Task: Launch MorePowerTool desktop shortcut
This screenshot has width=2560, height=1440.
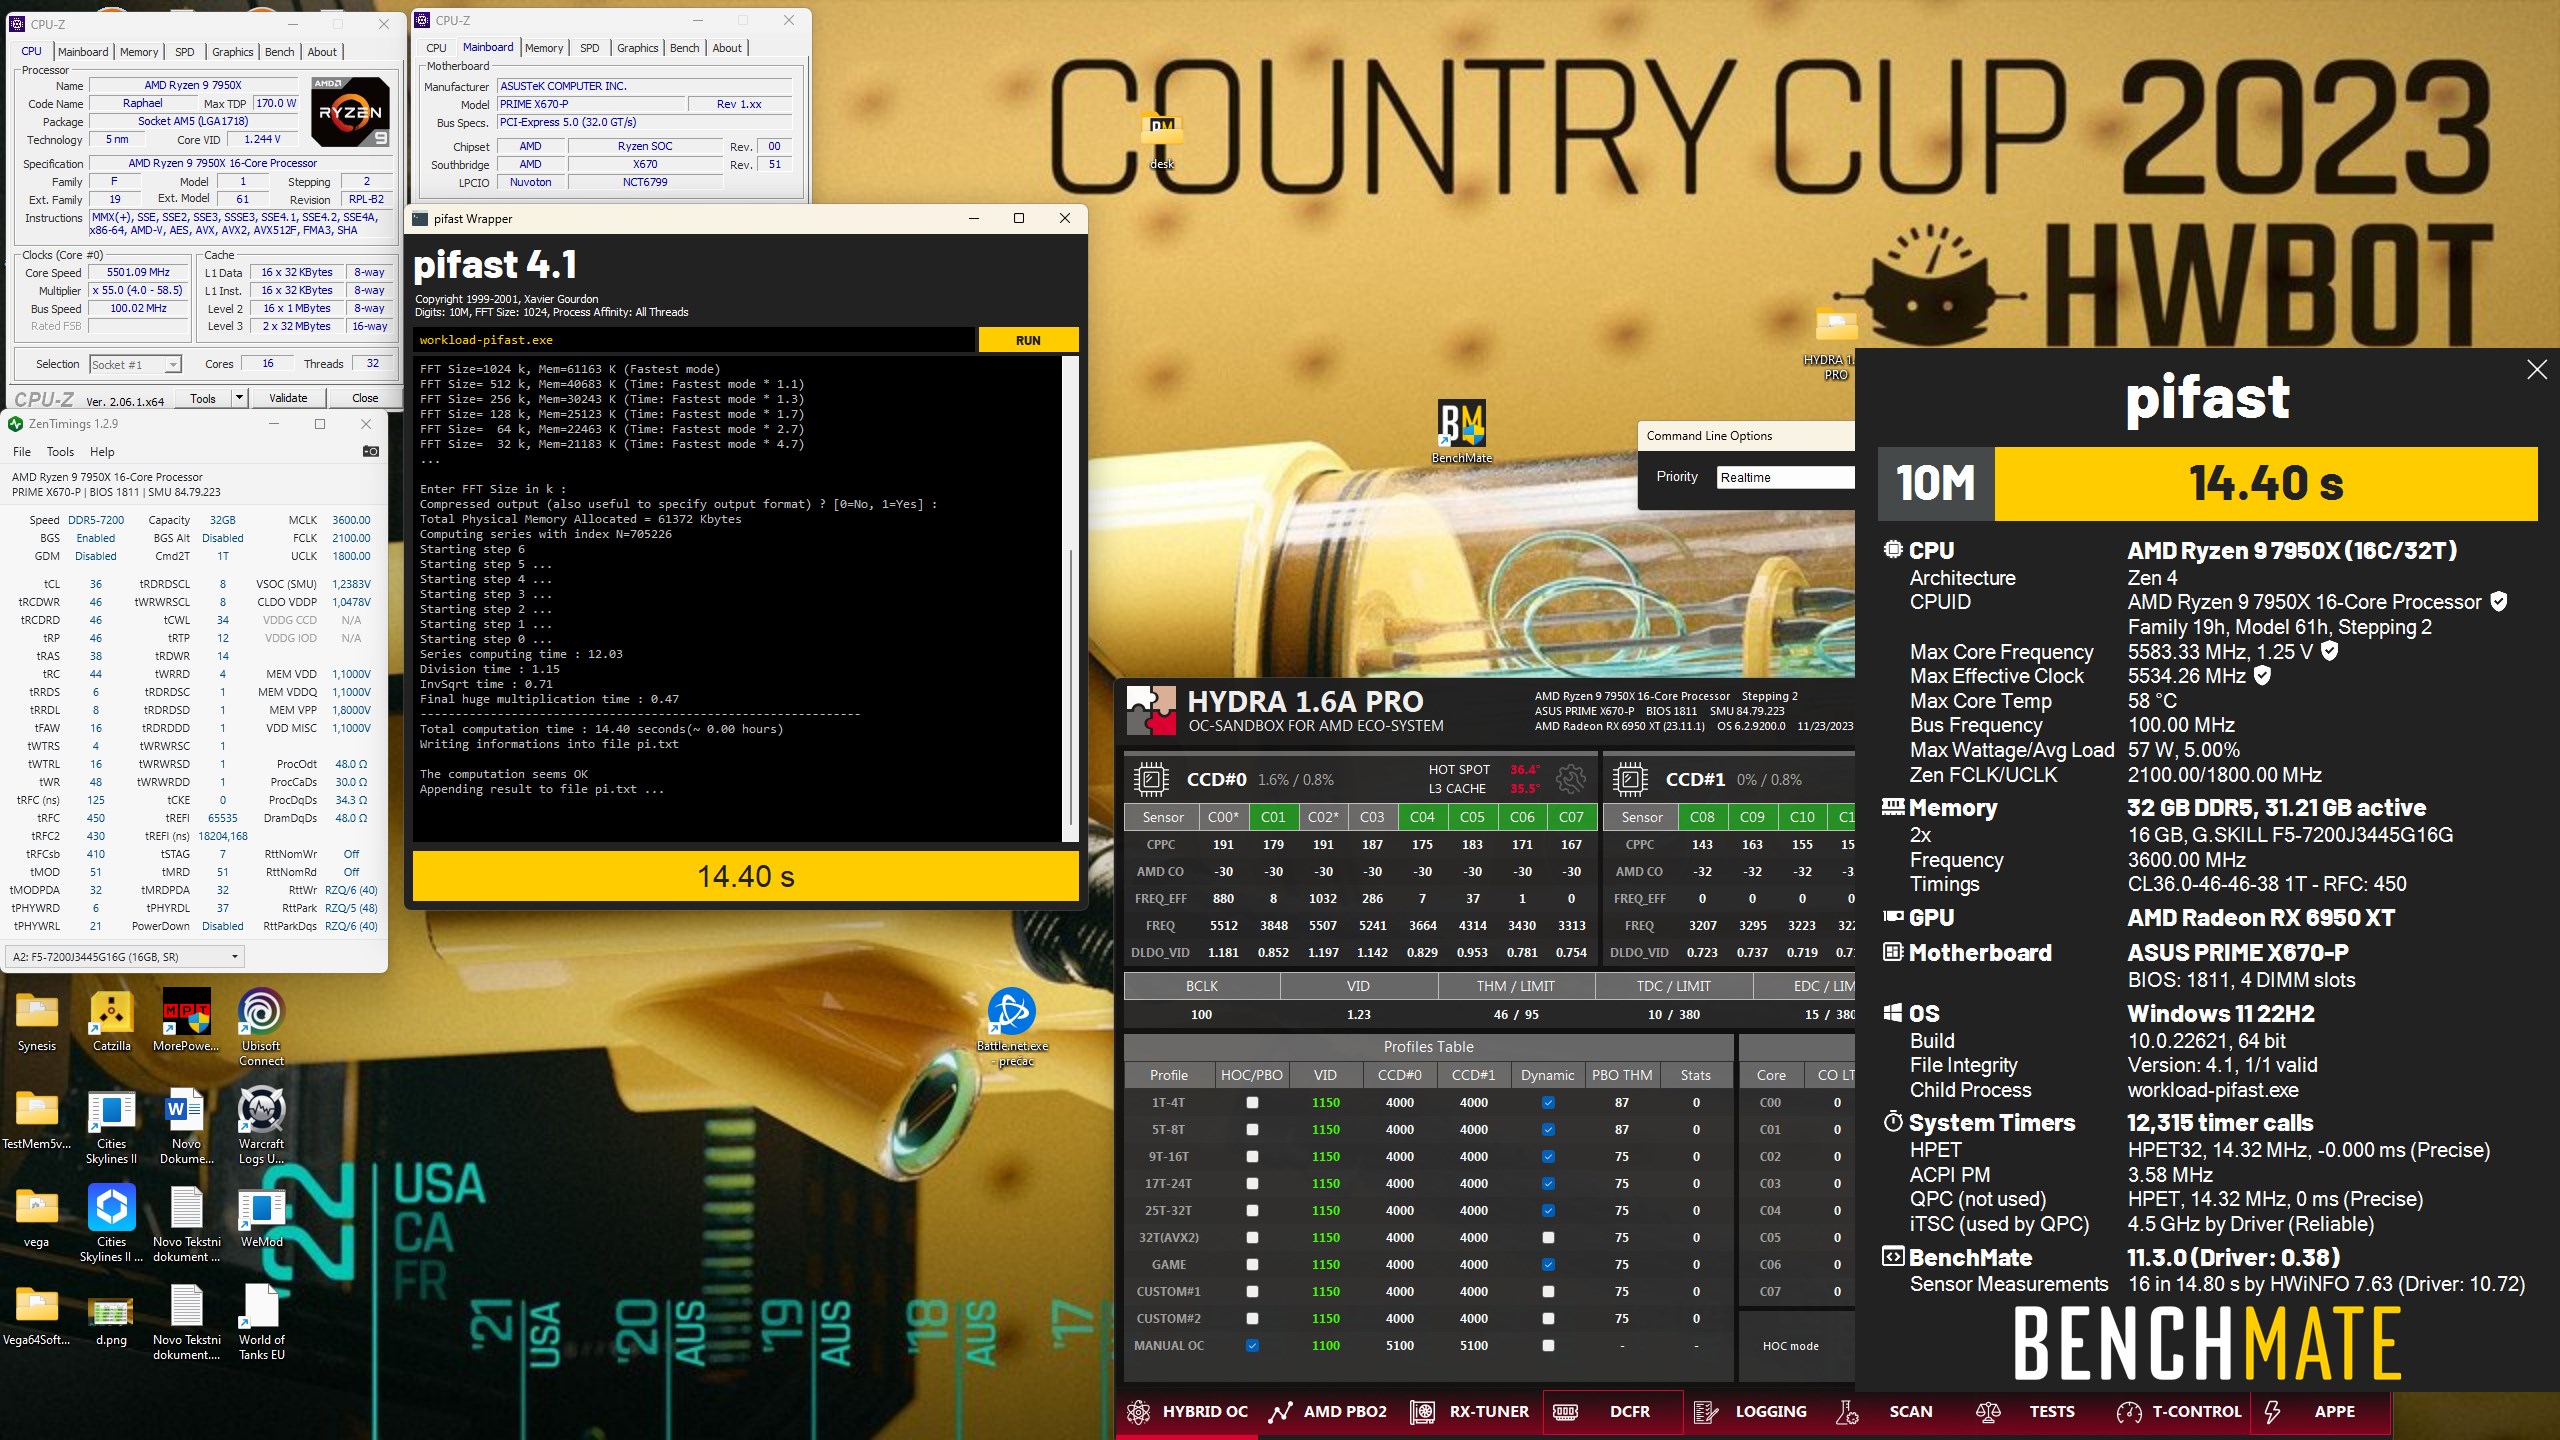Action: coord(186,1022)
